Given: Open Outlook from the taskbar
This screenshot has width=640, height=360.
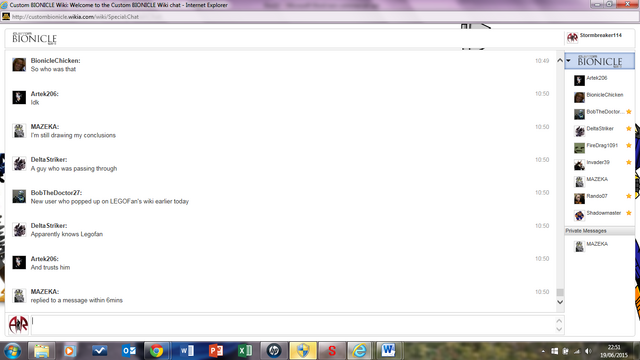Looking at the screenshot, I should point(129,351).
